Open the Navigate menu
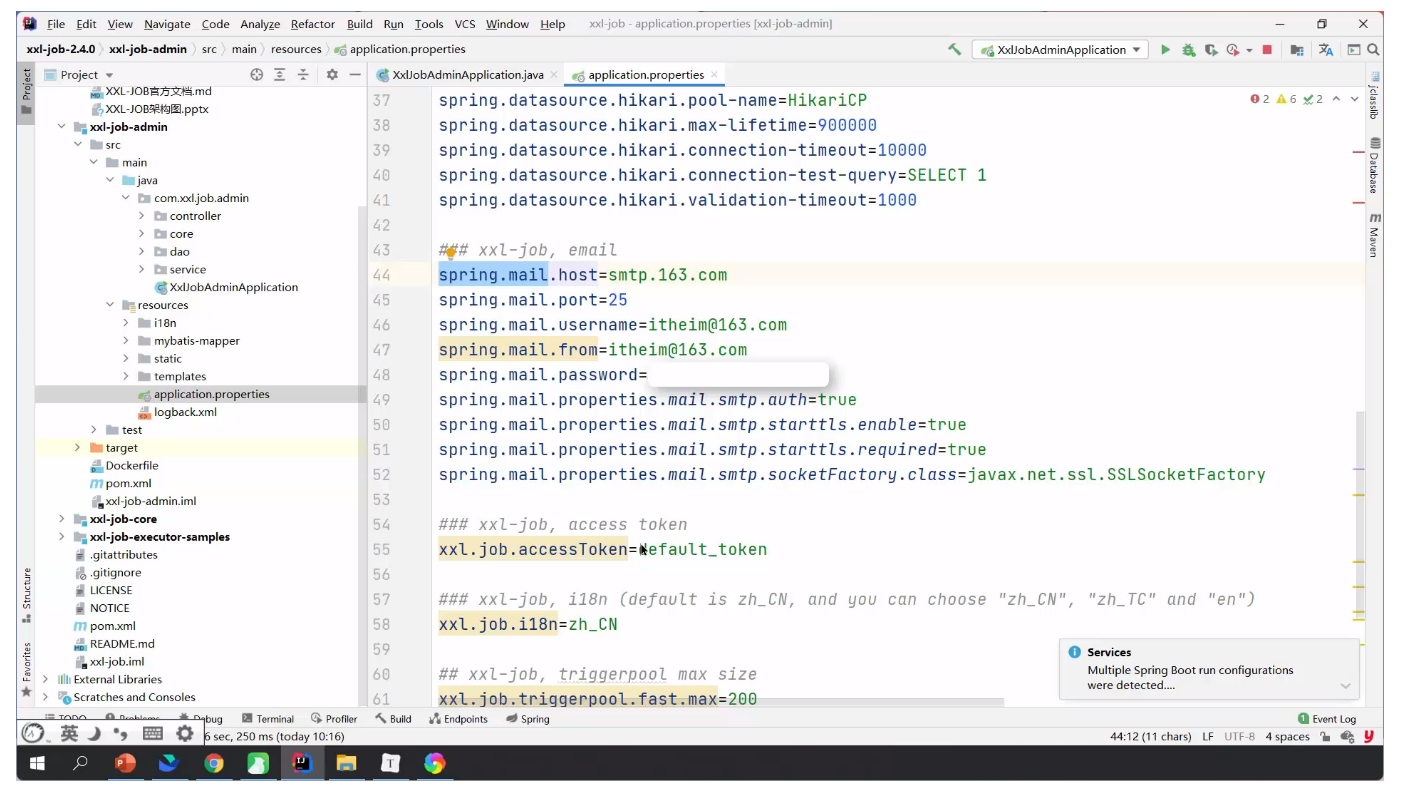 167,24
